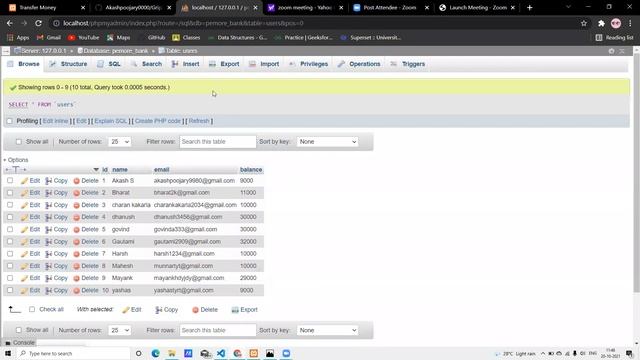Click the Windows taskbar search box
This screenshot has height=360, width=640.
[73, 353]
